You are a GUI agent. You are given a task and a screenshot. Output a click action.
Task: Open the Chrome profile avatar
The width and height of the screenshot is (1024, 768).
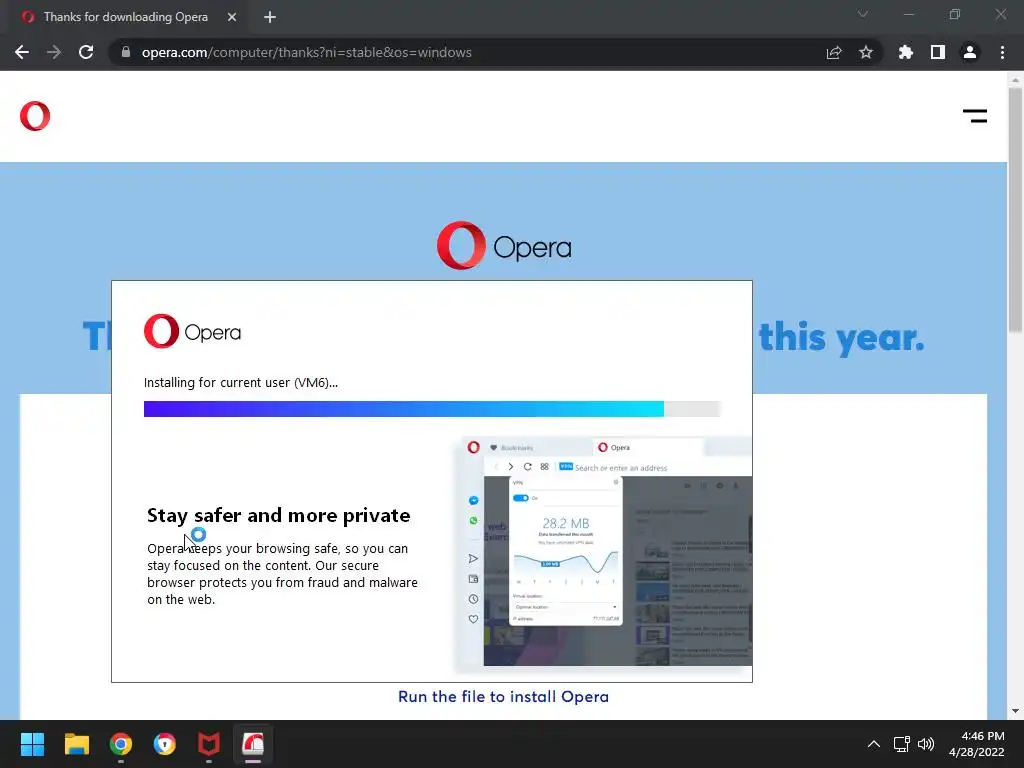coord(970,52)
